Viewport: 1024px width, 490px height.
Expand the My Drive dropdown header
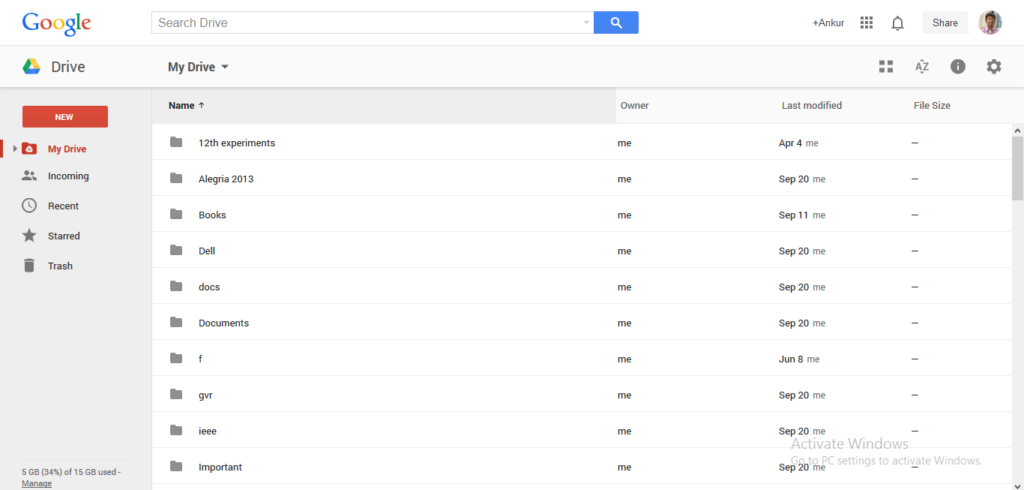tap(198, 67)
